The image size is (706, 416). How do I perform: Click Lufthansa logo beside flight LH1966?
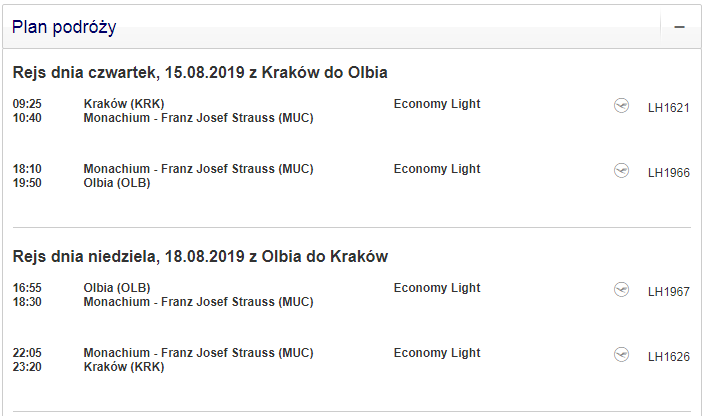pyautogui.click(x=621, y=171)
